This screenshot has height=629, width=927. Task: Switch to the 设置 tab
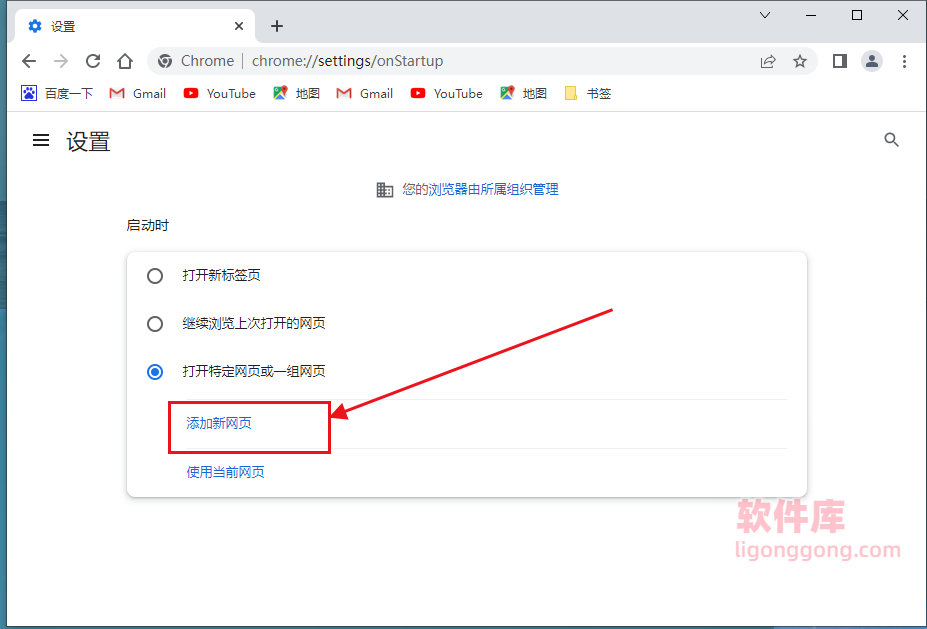pos(130,26)
